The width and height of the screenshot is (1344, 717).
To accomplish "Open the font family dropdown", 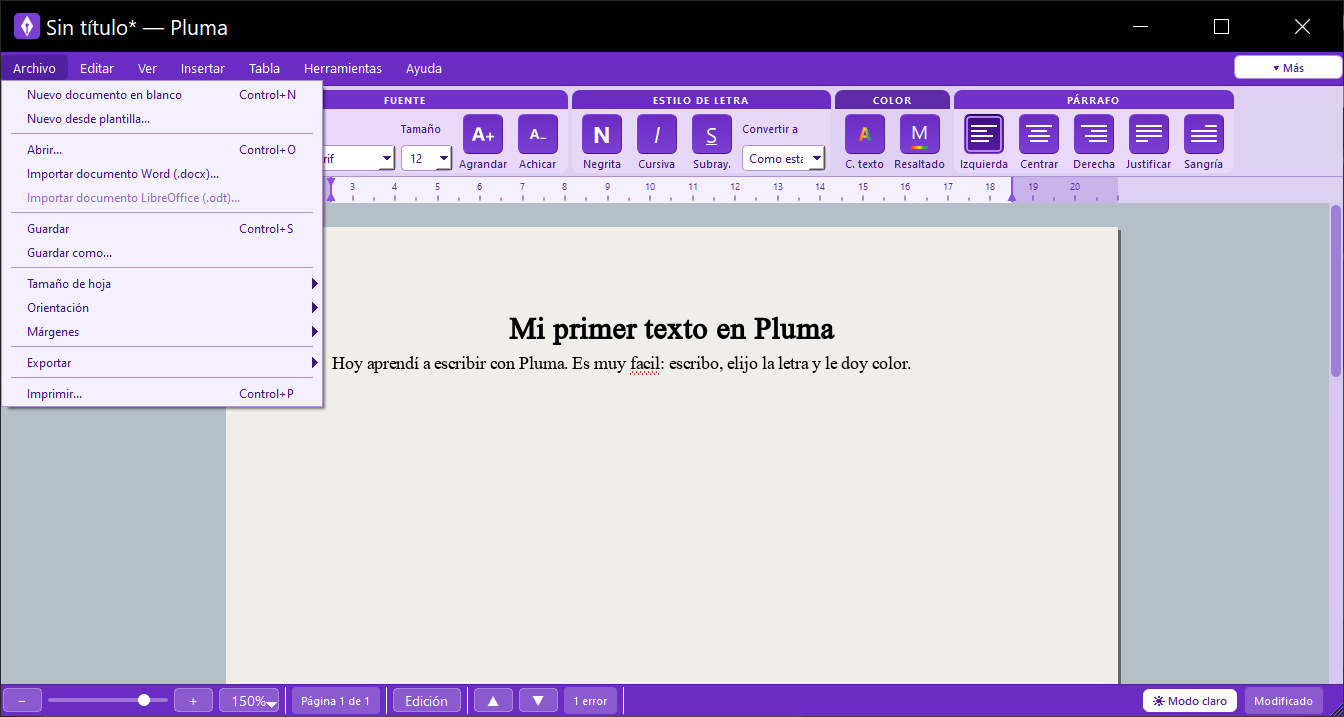I will pos(358,158).
